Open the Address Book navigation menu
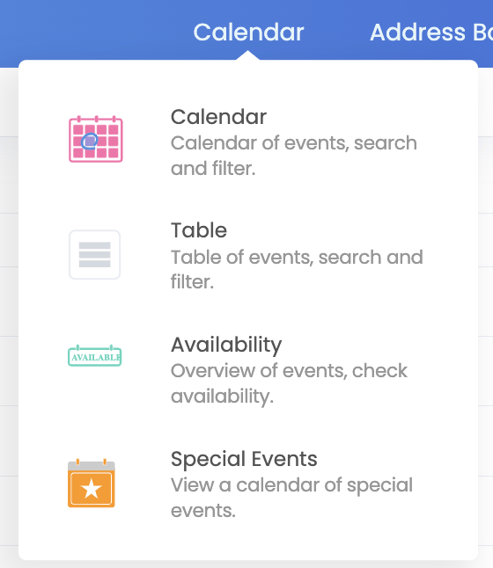 (x=431, y=32)
